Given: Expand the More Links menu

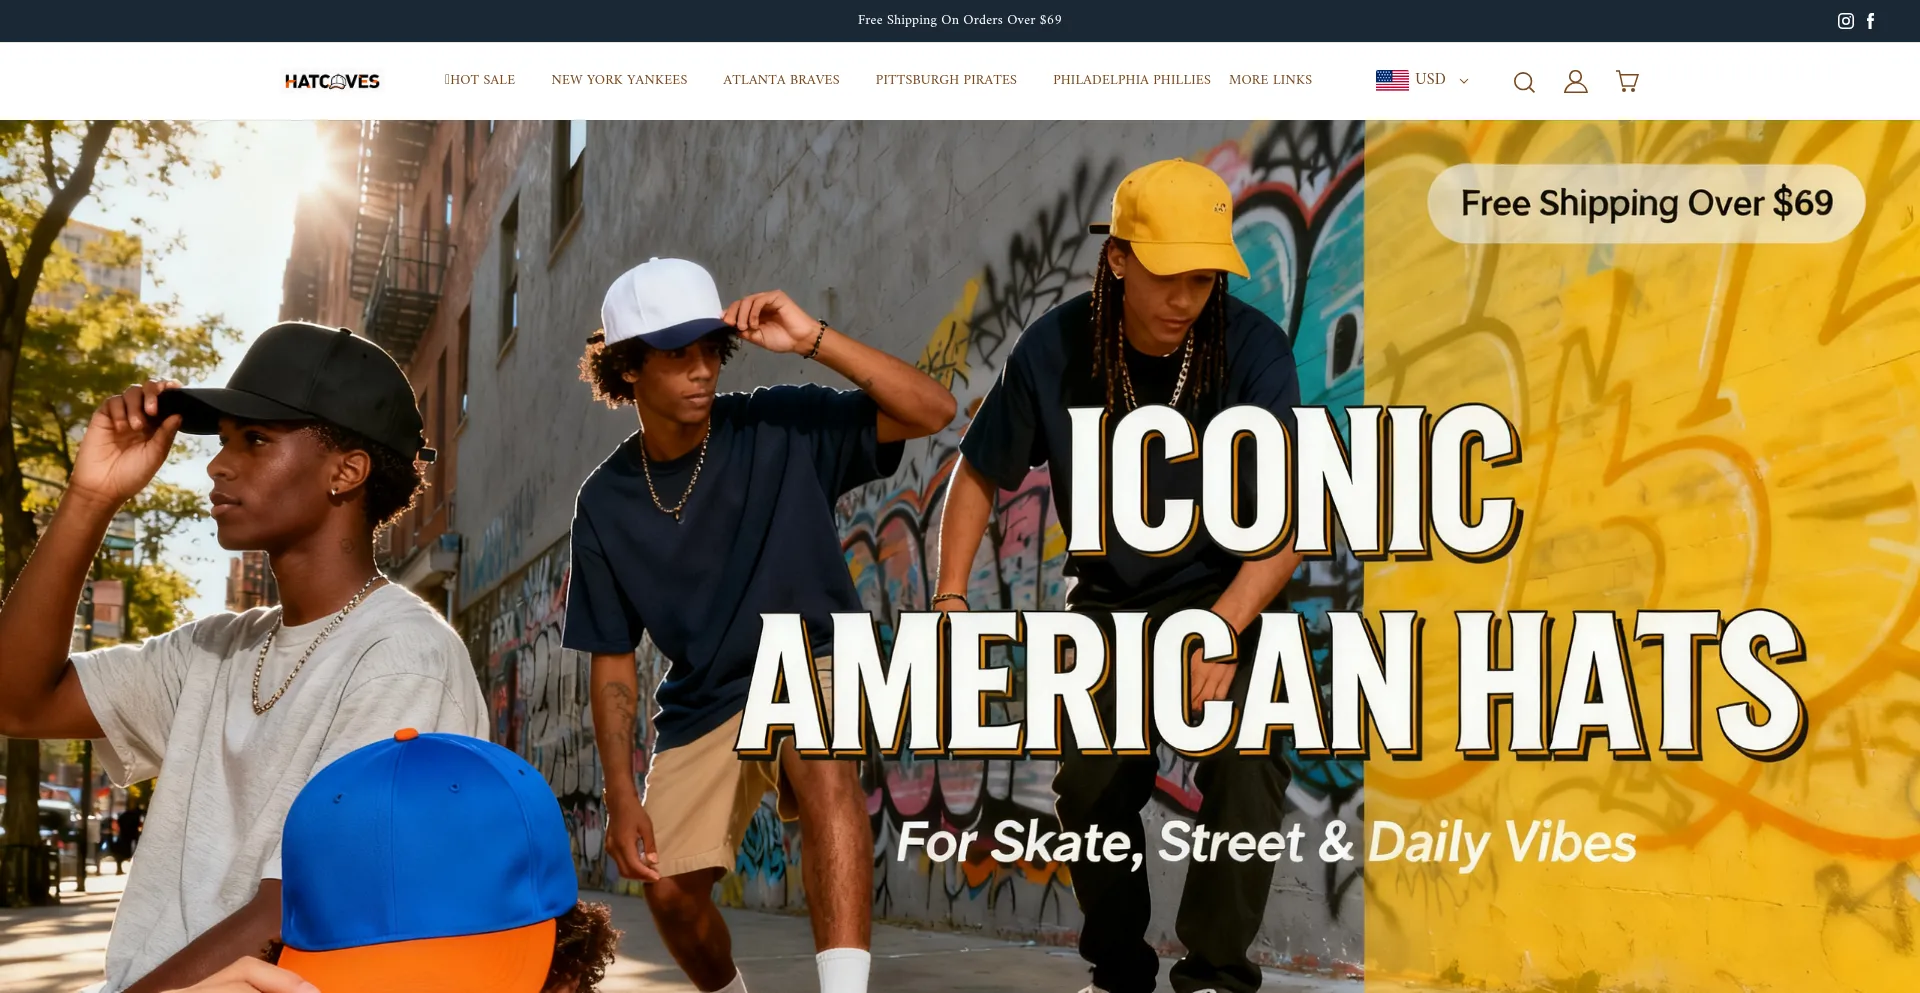Looking at the screenshot, I should (x=1270, y=80).
